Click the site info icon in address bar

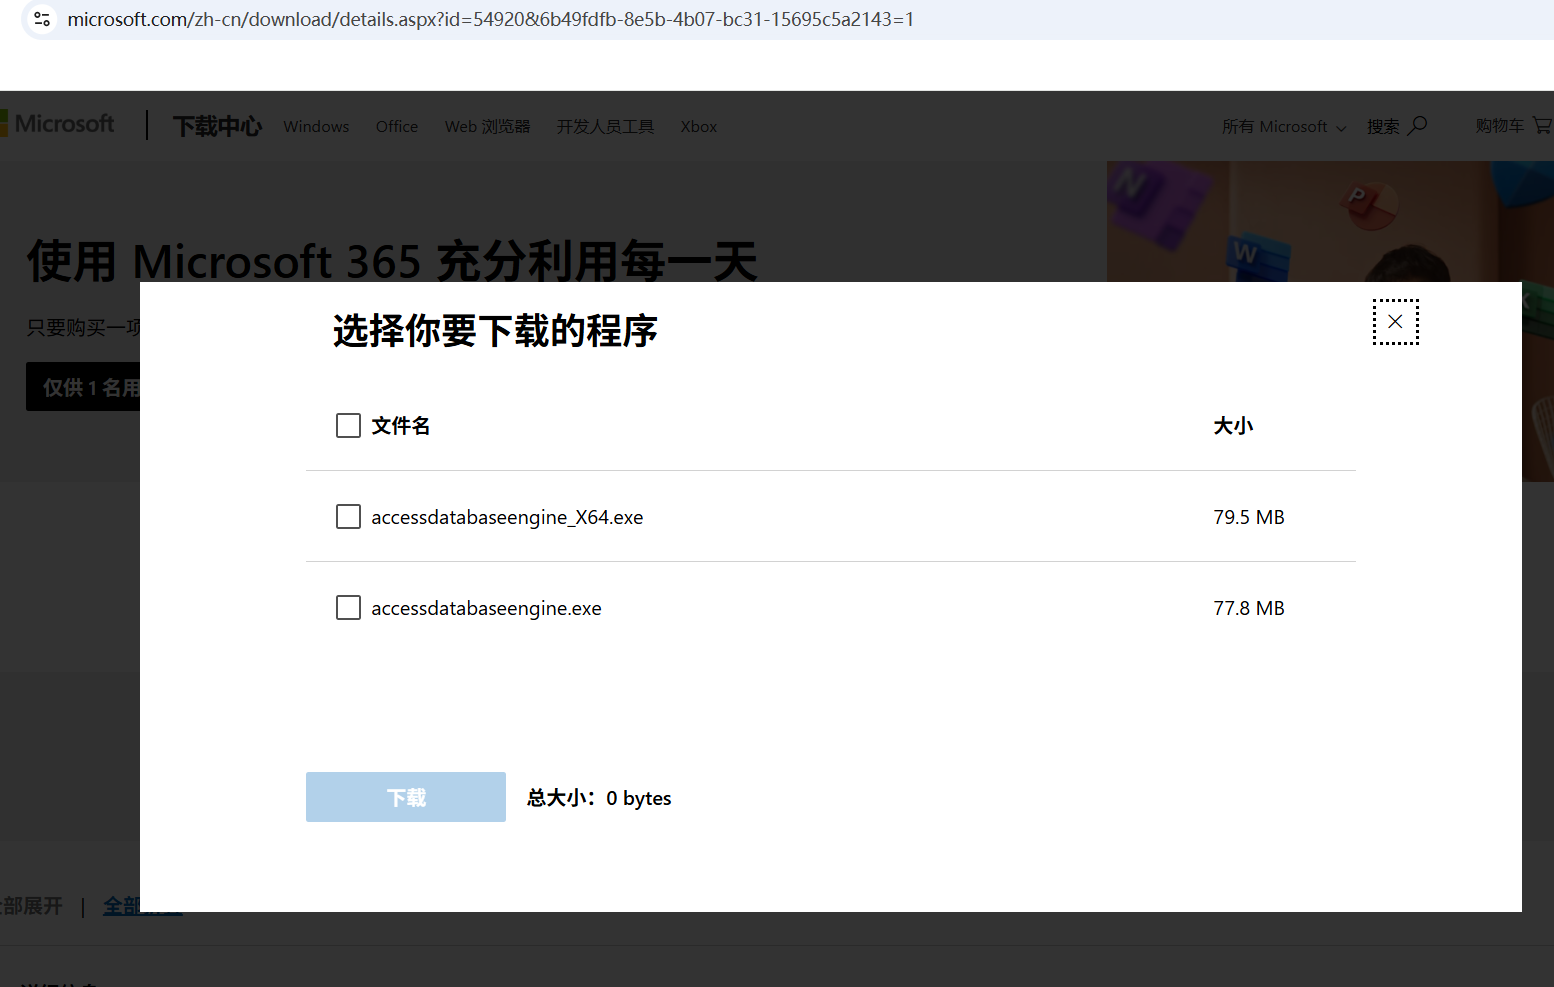42,19
